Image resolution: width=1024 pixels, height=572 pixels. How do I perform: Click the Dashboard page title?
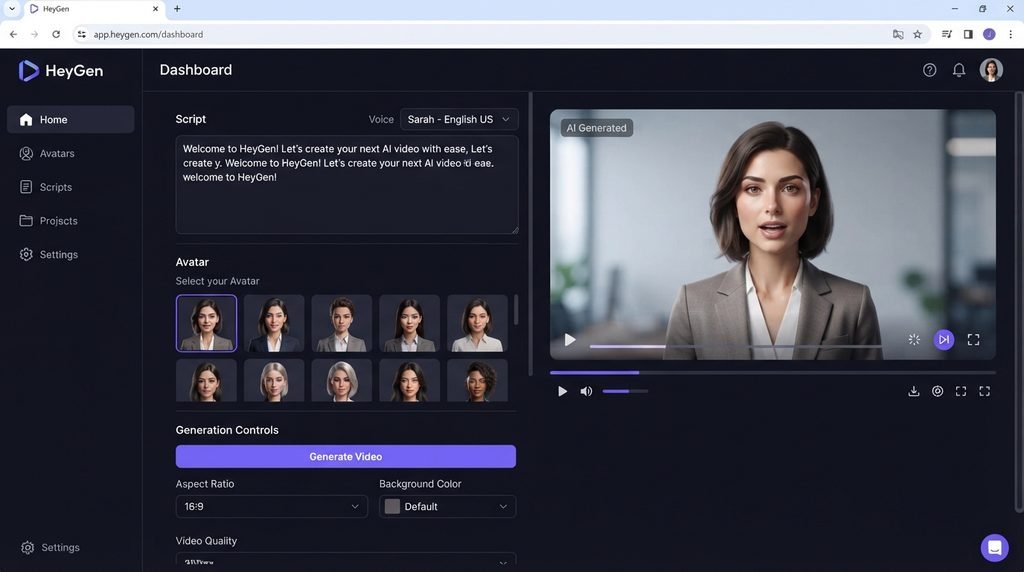[196, 70]
